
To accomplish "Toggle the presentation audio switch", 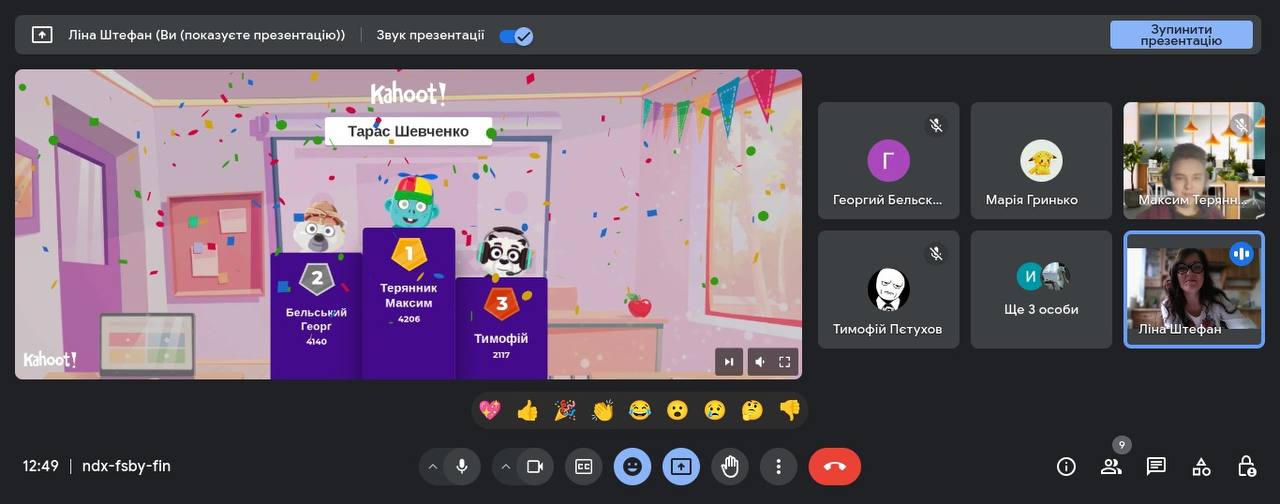I will 516,35.
